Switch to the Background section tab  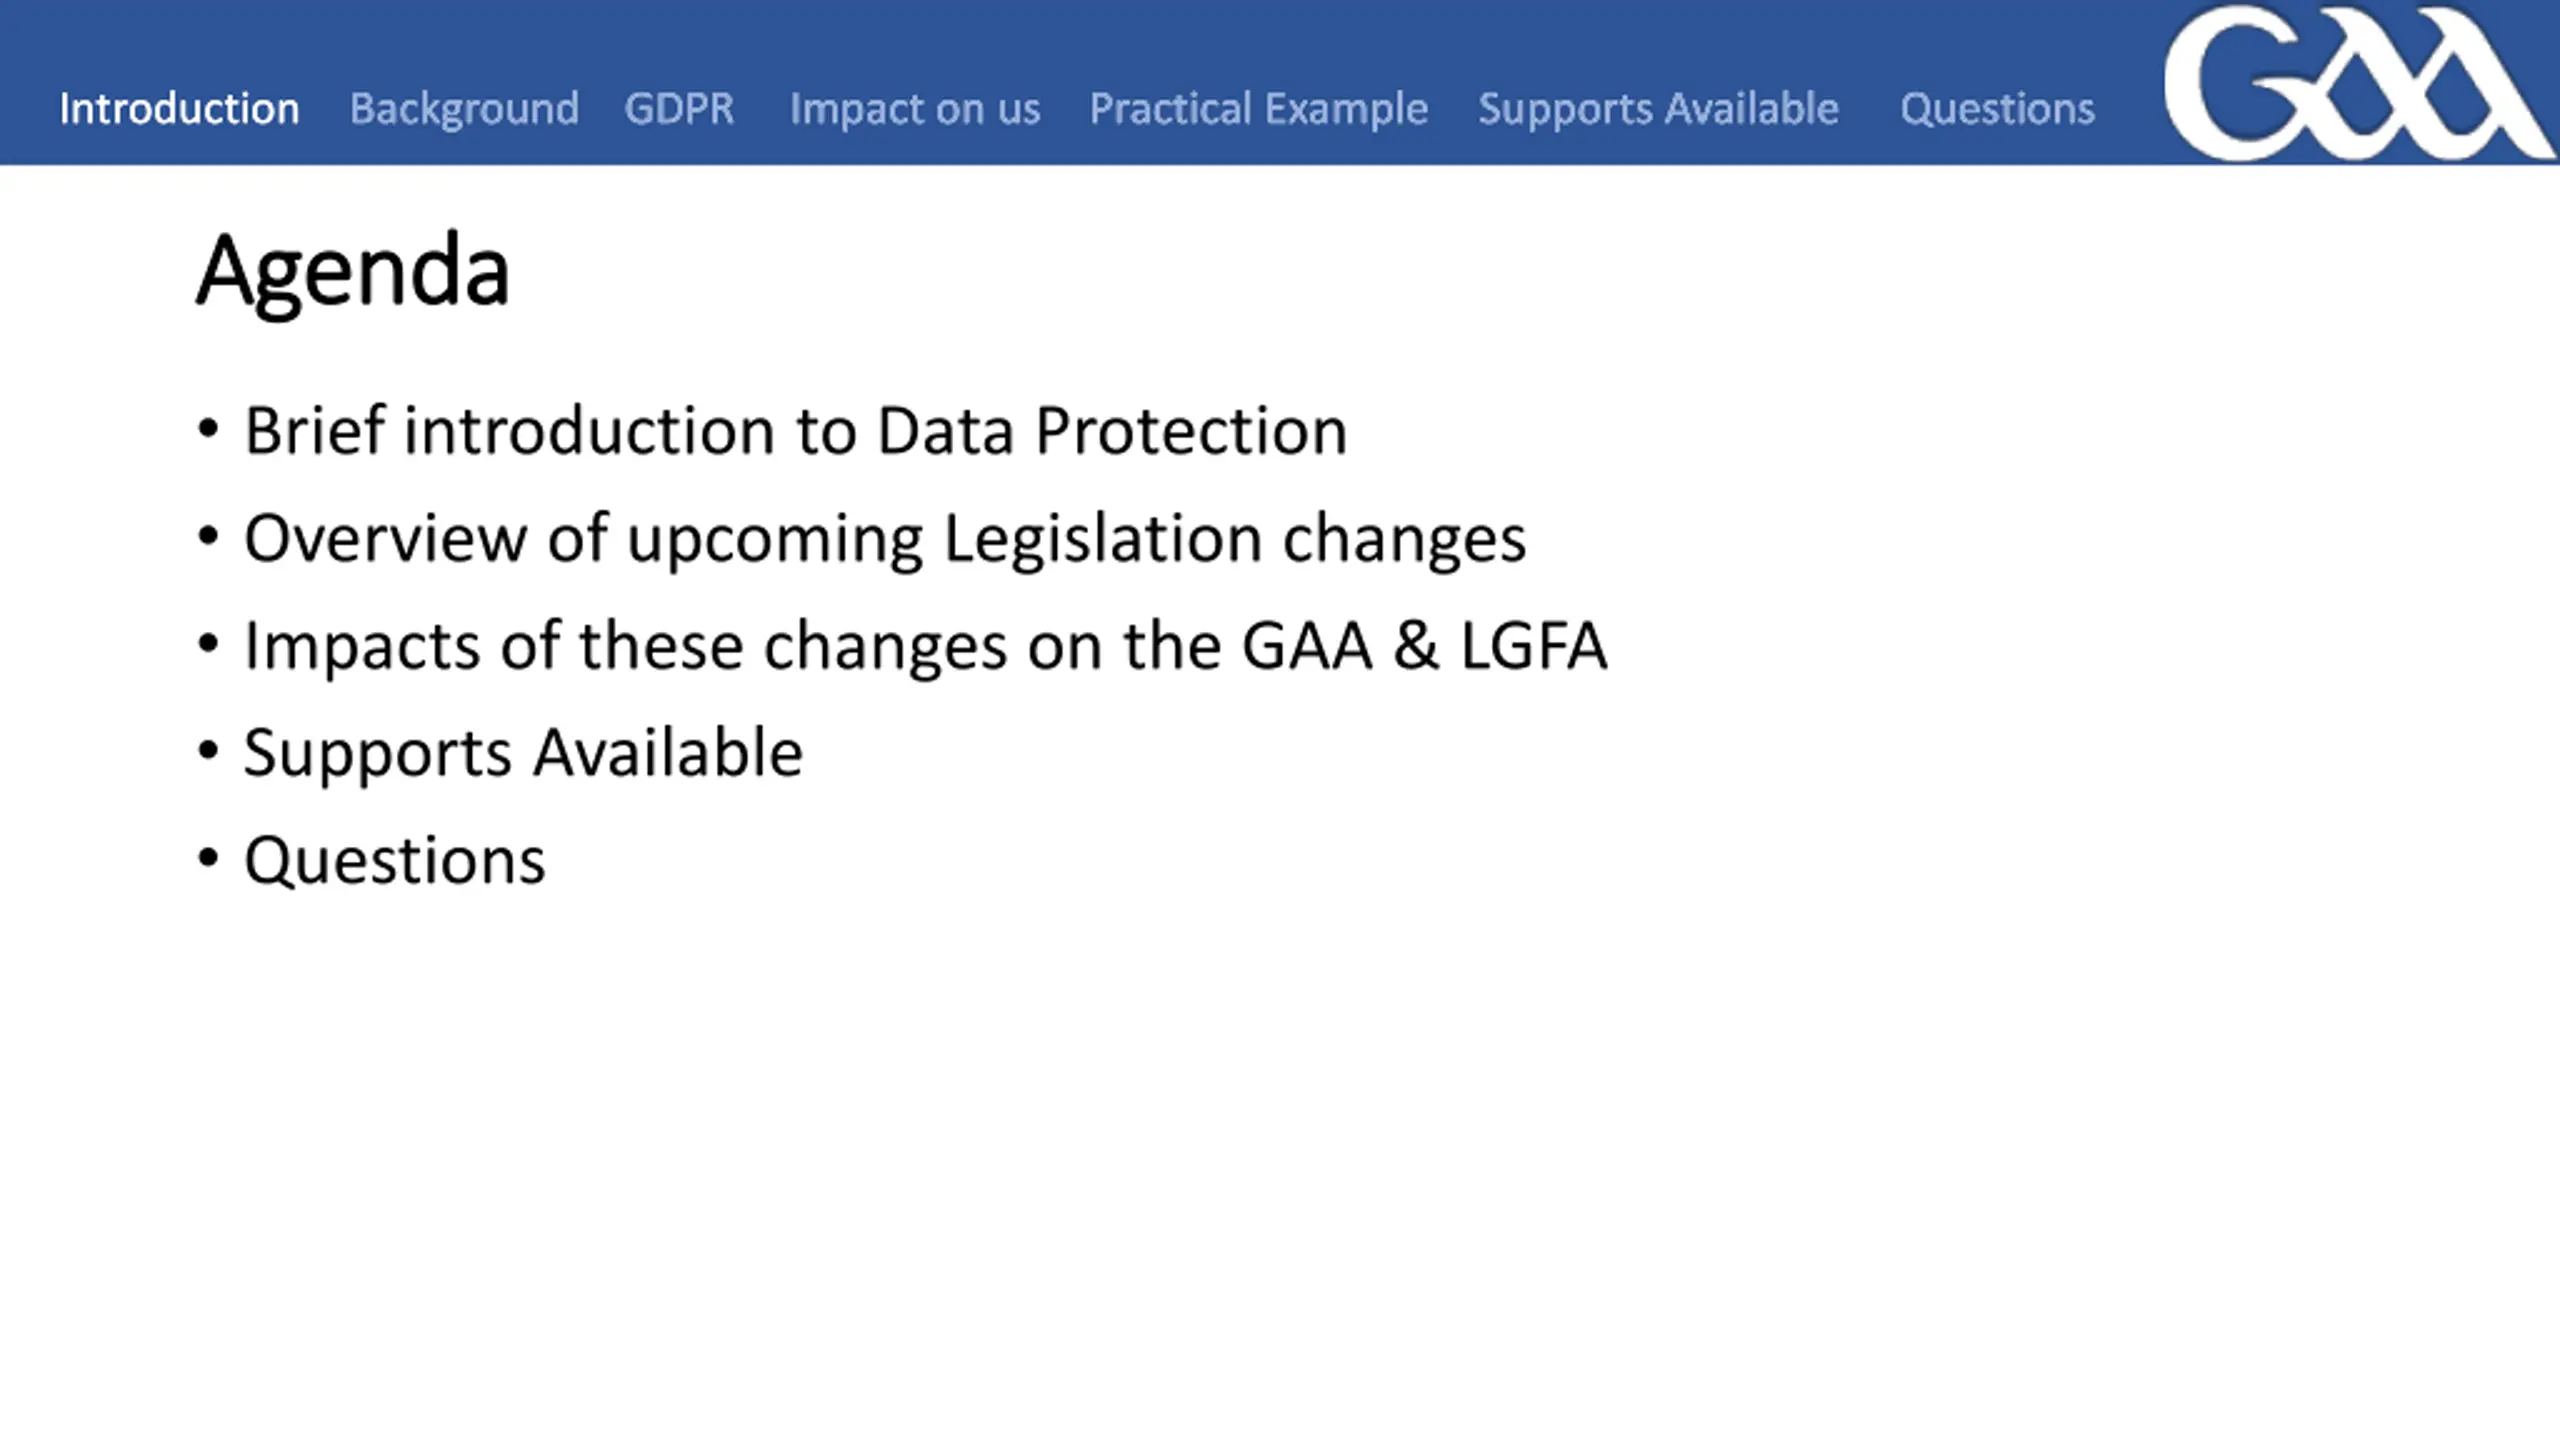pyautogui.click(x=464, y=108)
